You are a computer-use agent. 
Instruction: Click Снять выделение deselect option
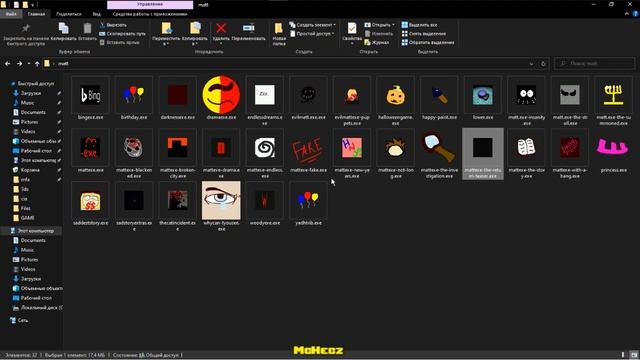tap(424, 33)
